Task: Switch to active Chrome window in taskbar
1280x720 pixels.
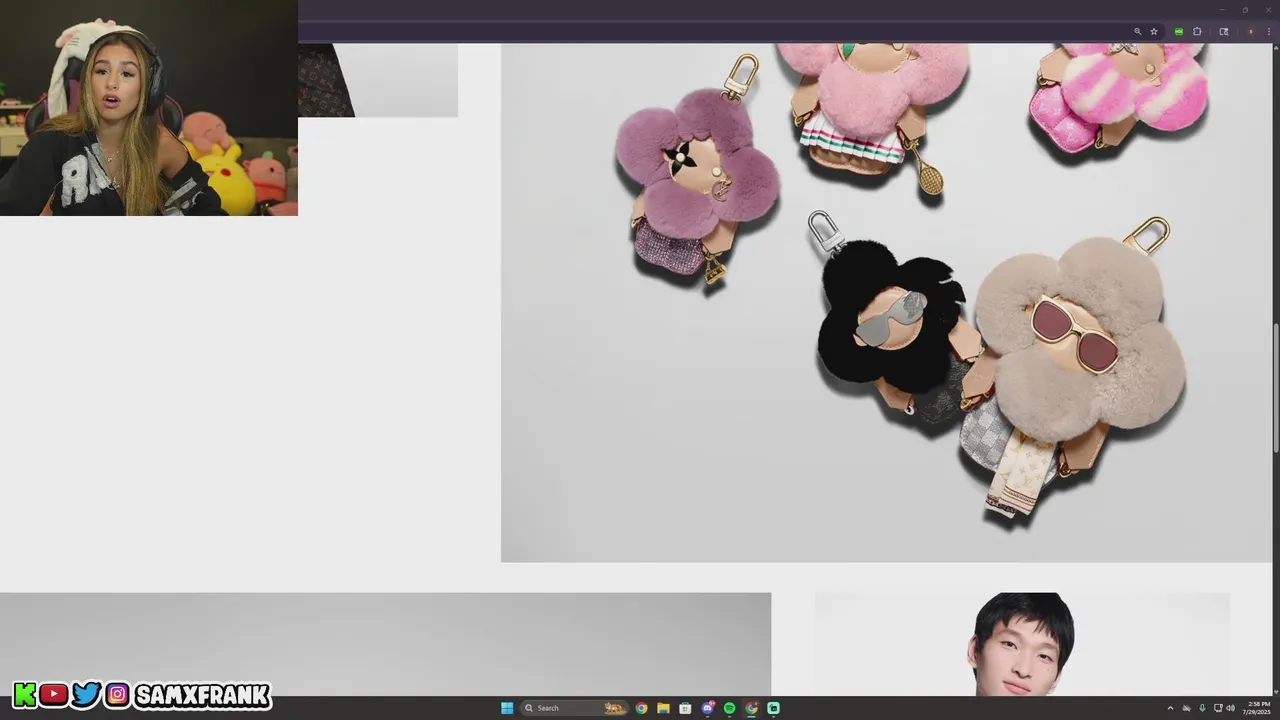Action: (751, 708)
